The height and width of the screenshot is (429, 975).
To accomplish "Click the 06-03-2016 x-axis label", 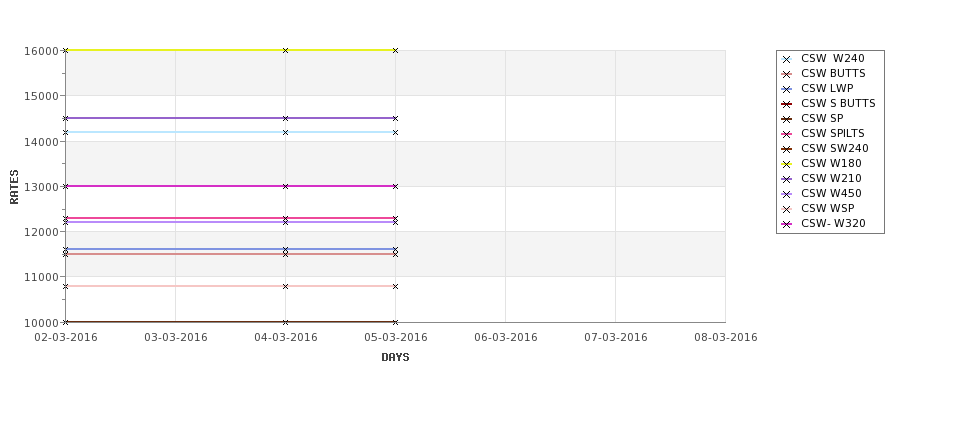I will point(506,338).
